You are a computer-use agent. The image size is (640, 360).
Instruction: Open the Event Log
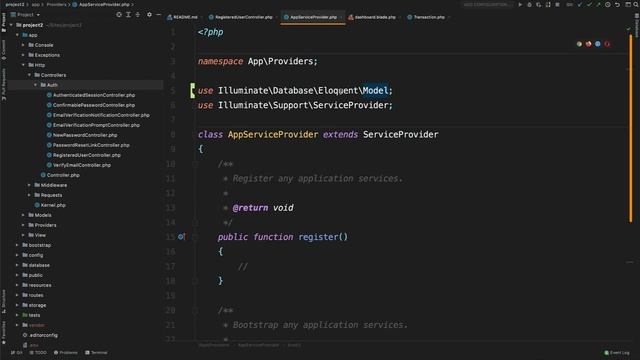click(x=617, y=353)
